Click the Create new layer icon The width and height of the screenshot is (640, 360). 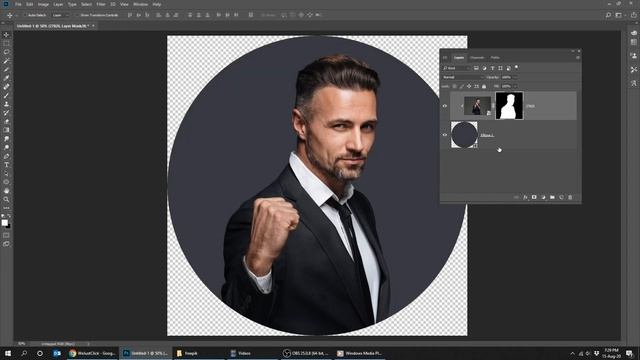tap(561, 198)
